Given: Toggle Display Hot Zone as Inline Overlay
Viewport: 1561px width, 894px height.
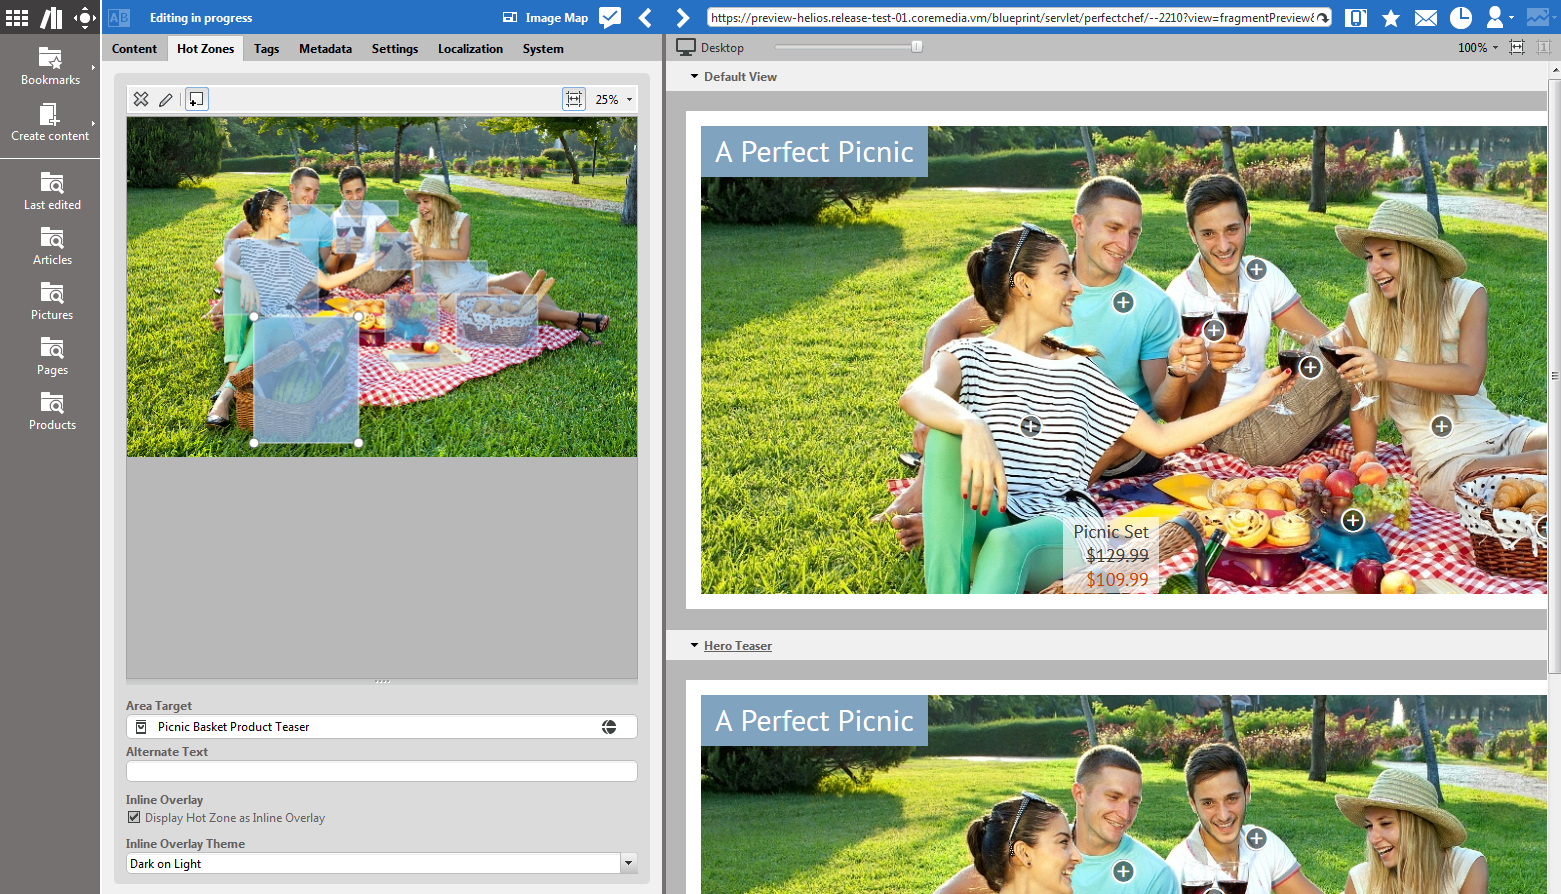Looking at the screenshot, I should (x=134, y=817).
